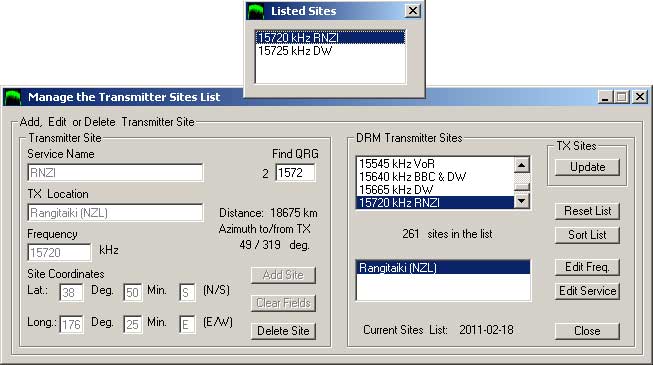Maximize the Manage Transmitter Sites window
The width and height of the screenshot is (653, 365).
click(x=621, y=97)
